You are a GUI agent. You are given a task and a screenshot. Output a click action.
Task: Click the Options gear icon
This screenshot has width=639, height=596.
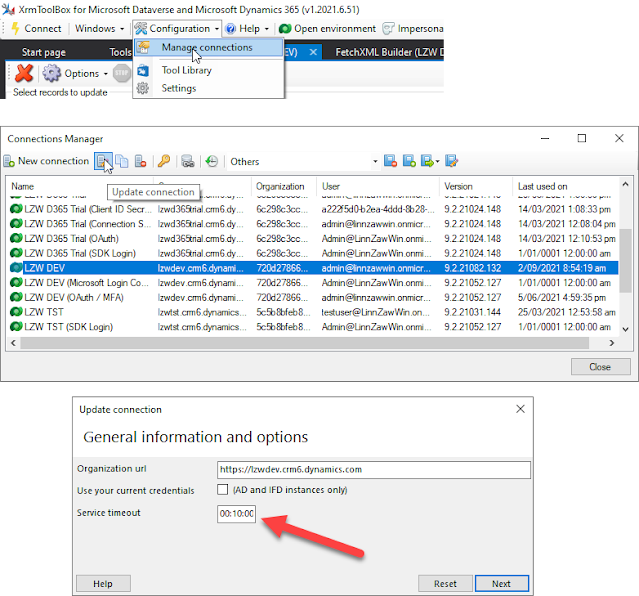click(51, 73)
